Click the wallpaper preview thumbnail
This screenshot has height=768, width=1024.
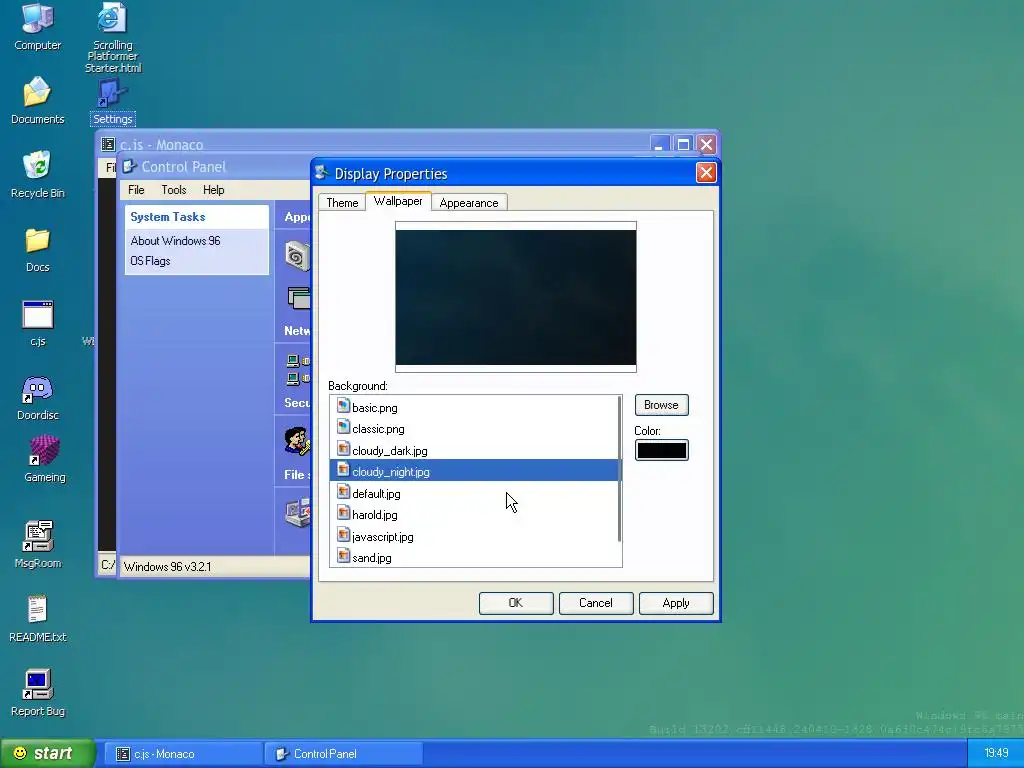[516, 297]
